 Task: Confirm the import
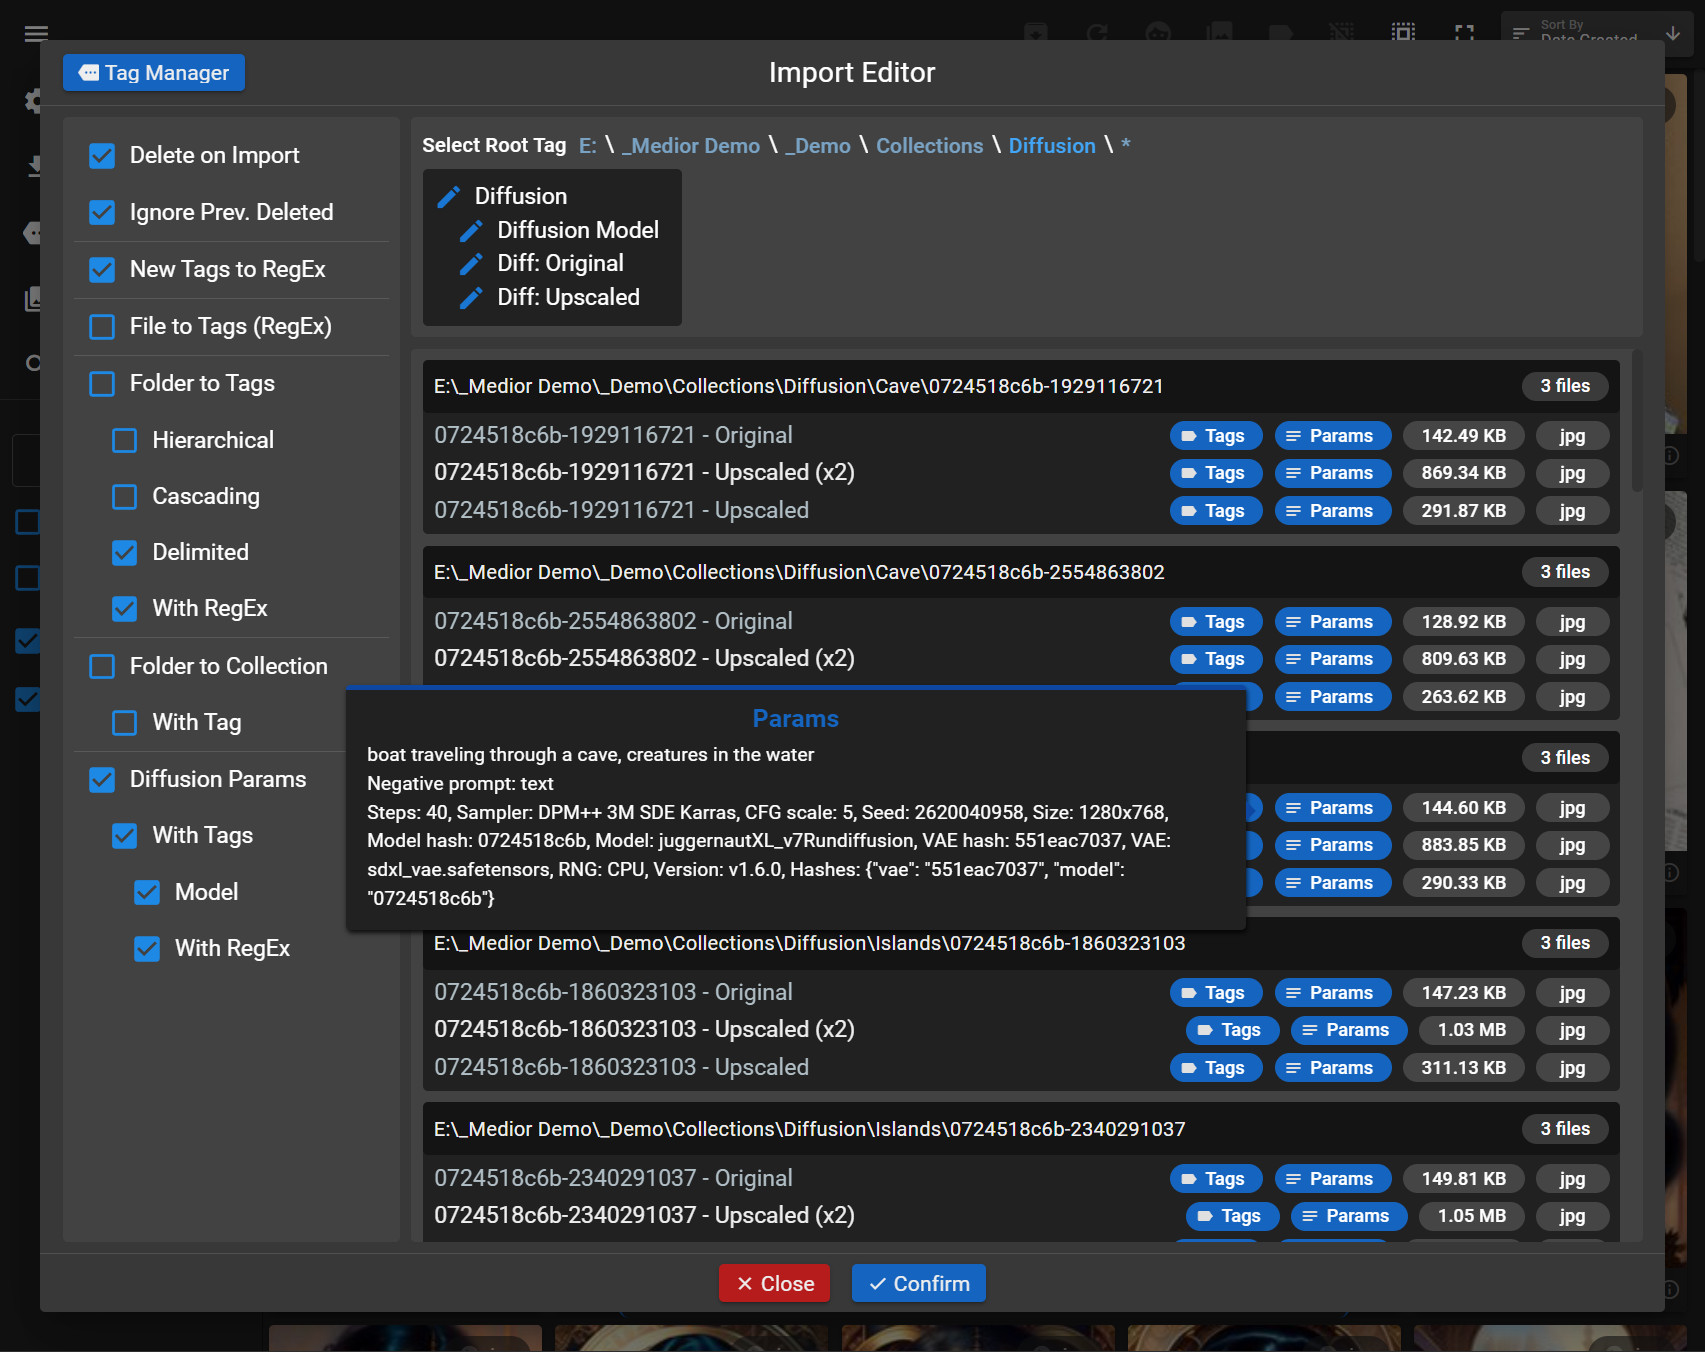click(x=919, y=1284)
